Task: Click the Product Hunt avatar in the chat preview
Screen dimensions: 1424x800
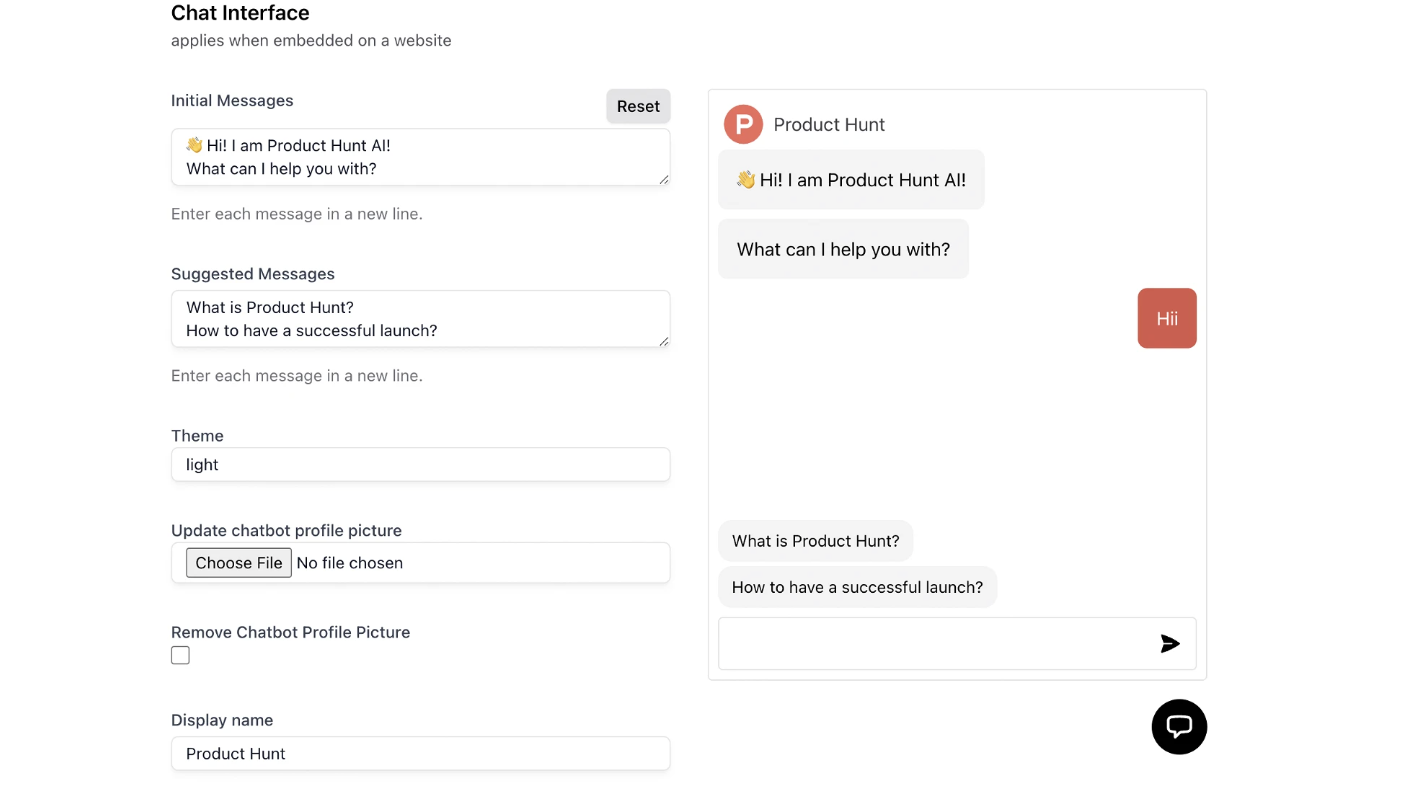Action: pos(742,124)
